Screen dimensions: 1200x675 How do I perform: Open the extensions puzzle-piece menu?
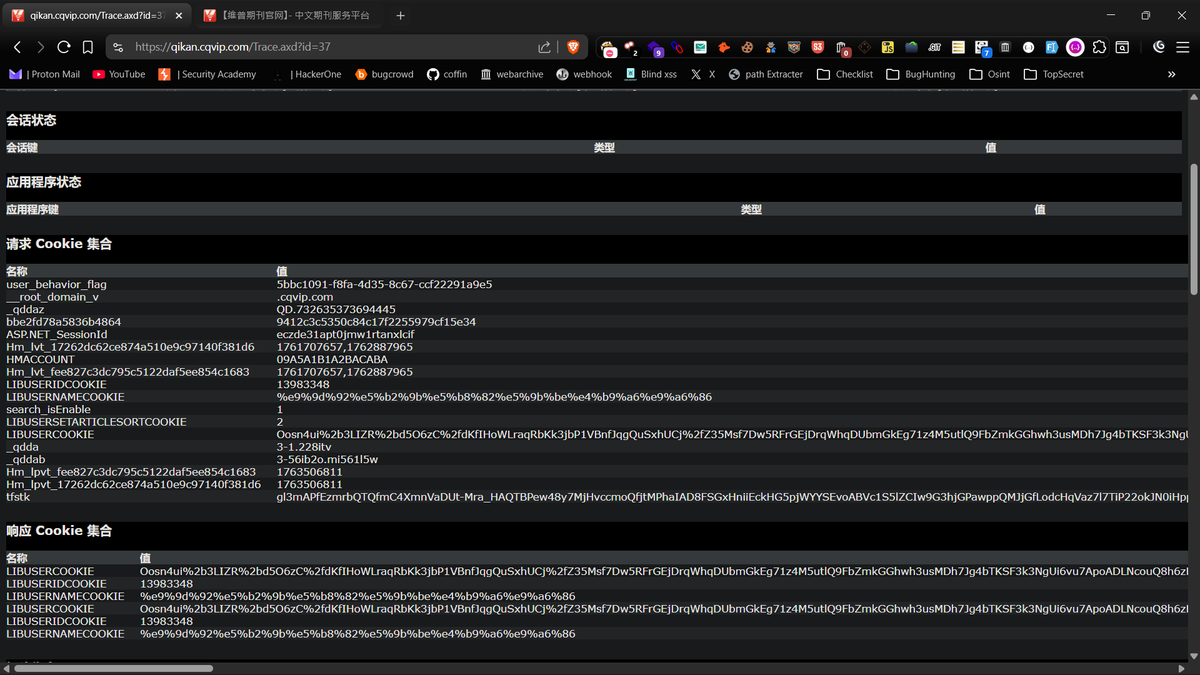pos(1099,47)
